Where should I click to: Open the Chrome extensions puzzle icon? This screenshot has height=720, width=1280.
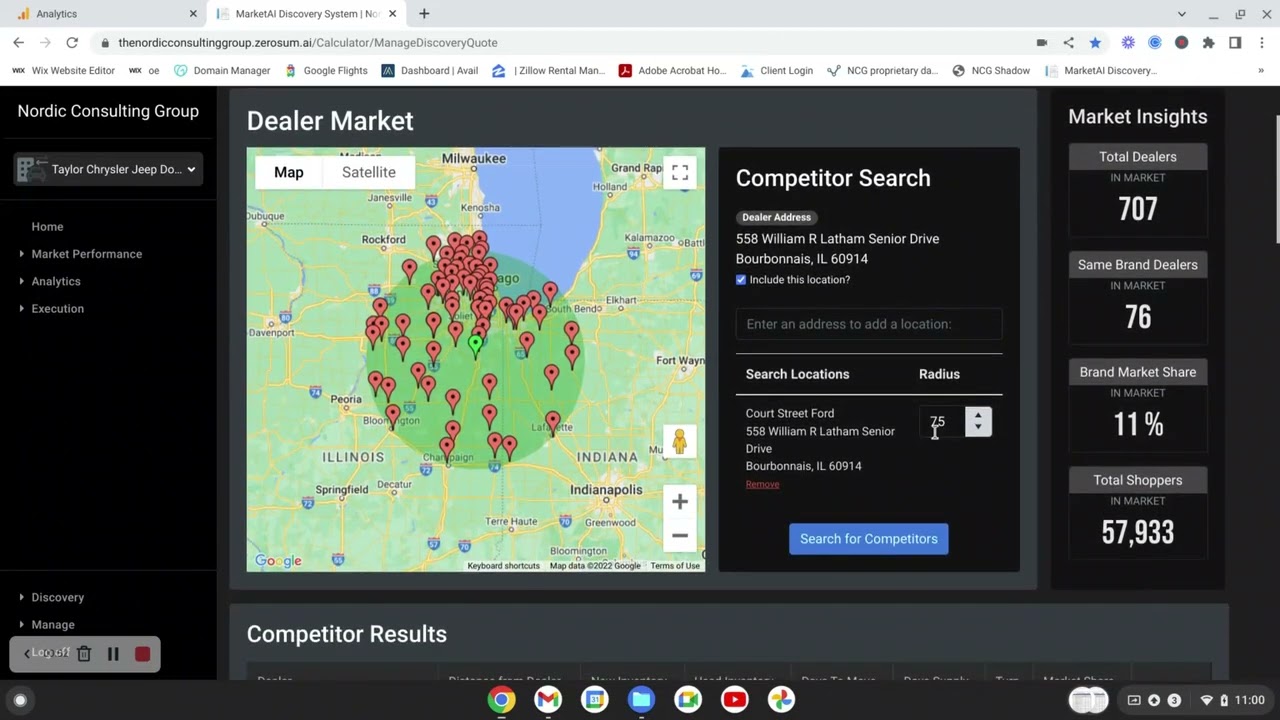(1208, 42)
